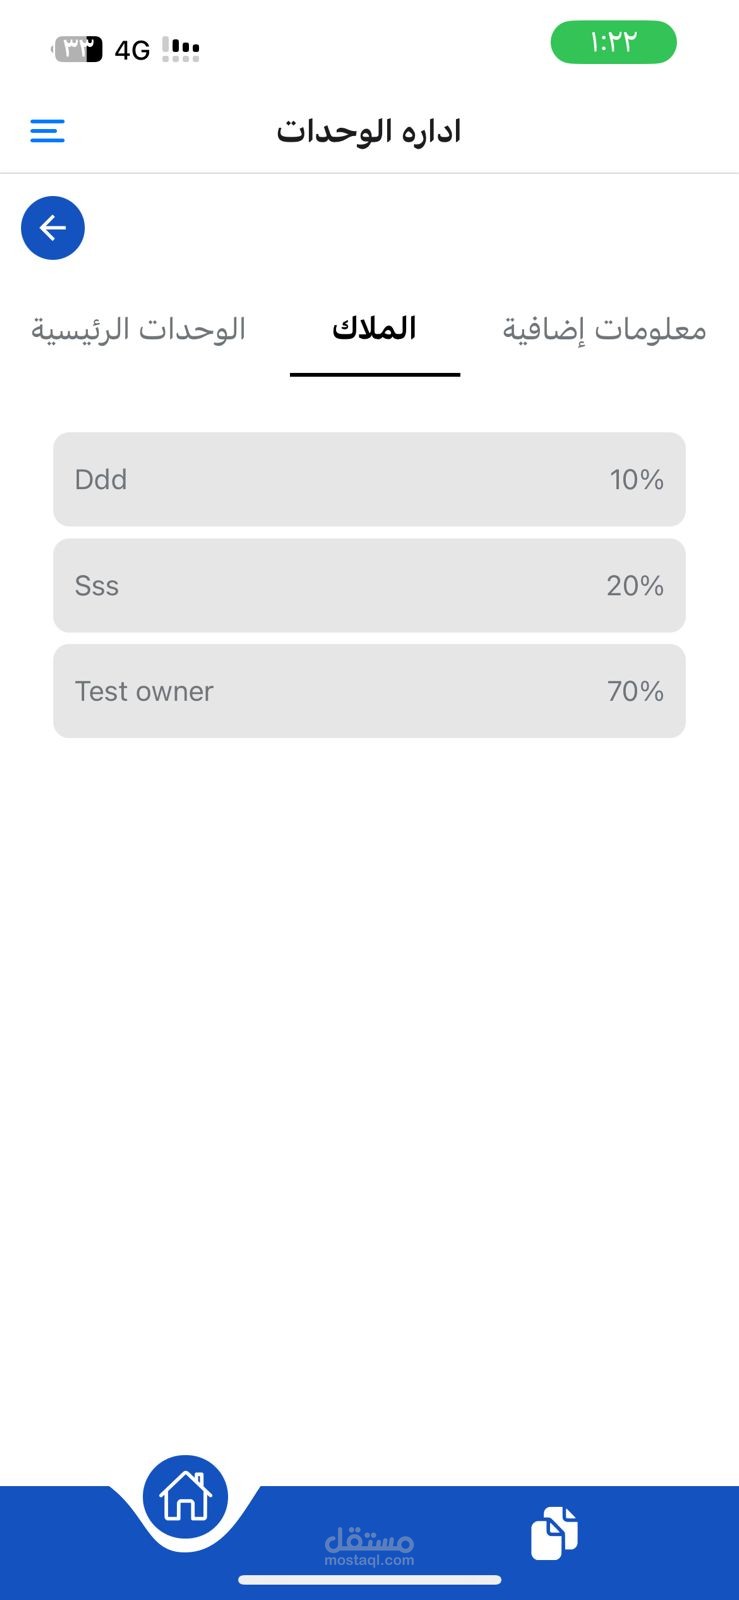The image size is (739, 1600).
Task: Tap the battery indicator in status bar
Action: click(x=78, y=48)
